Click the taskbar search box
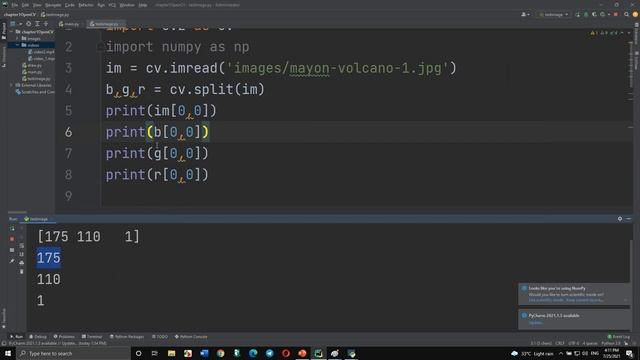The image size is (640, 360). pyautogui.click(x=73, y=353)
